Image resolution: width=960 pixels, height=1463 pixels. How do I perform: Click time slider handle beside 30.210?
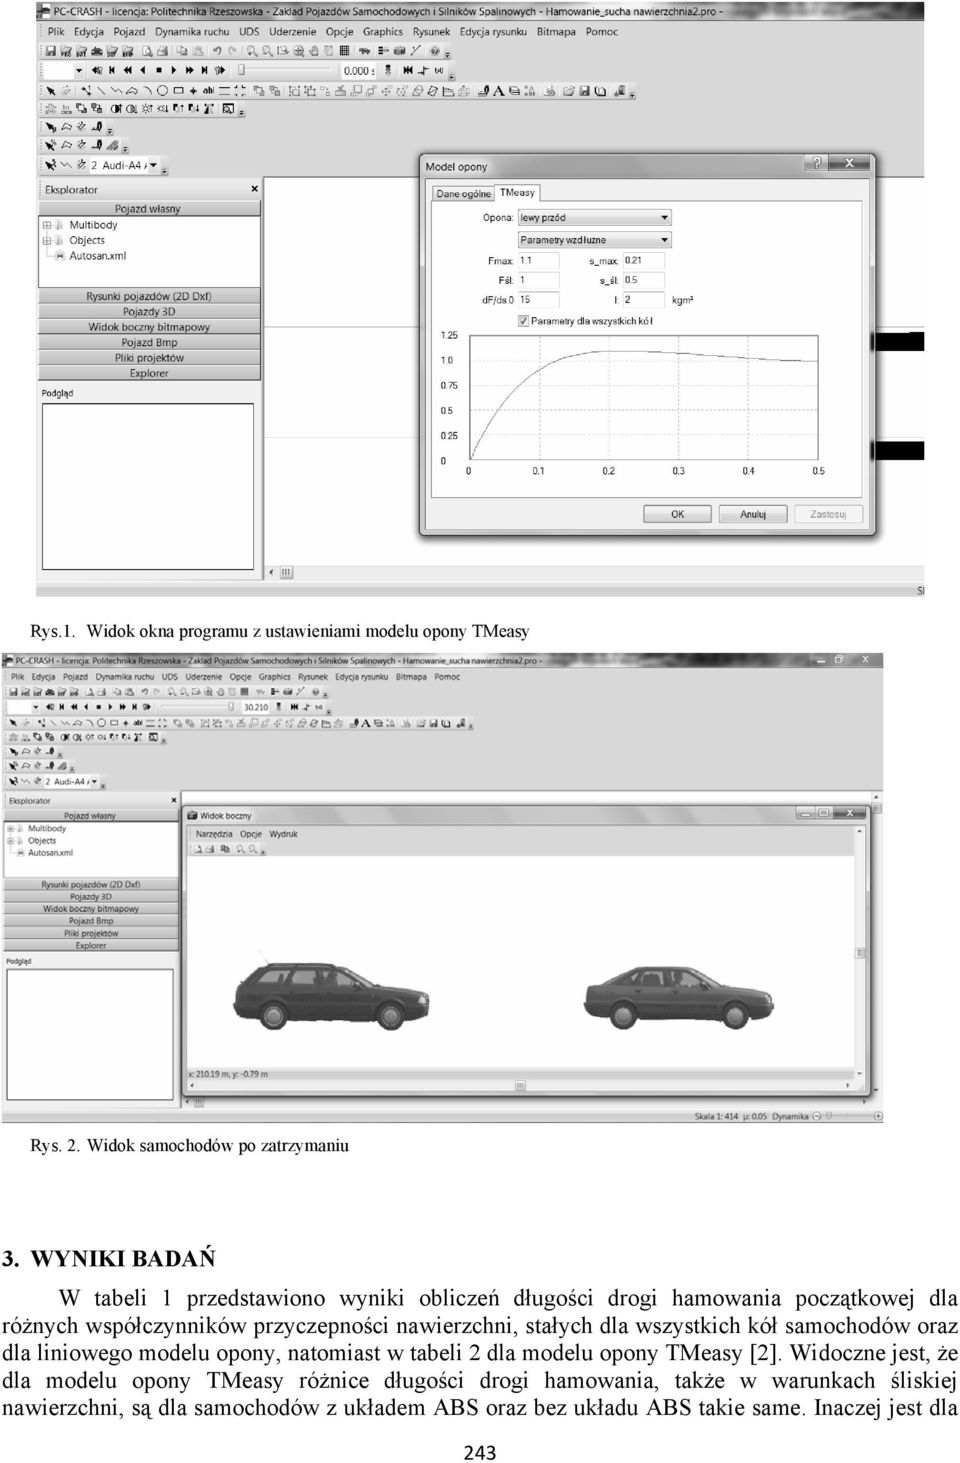pyautogui.click(x=231, y=706)
